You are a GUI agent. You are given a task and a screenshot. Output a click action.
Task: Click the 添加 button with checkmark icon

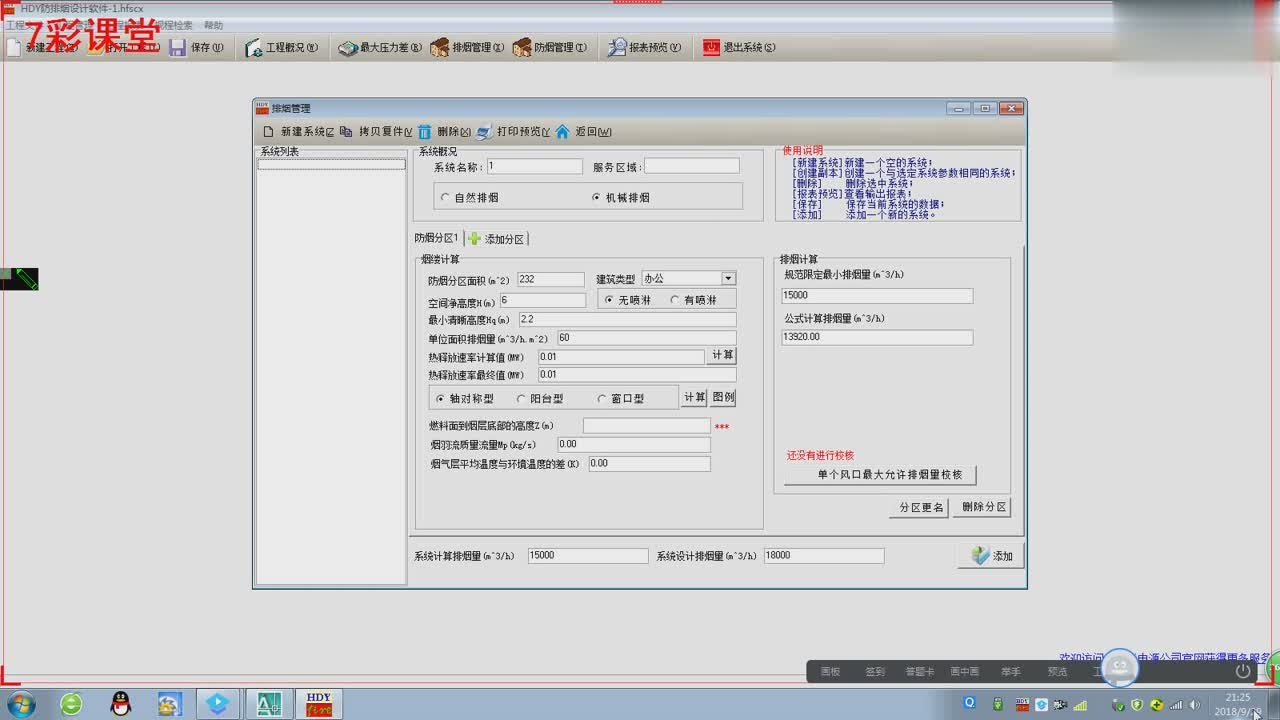(990, 556)
